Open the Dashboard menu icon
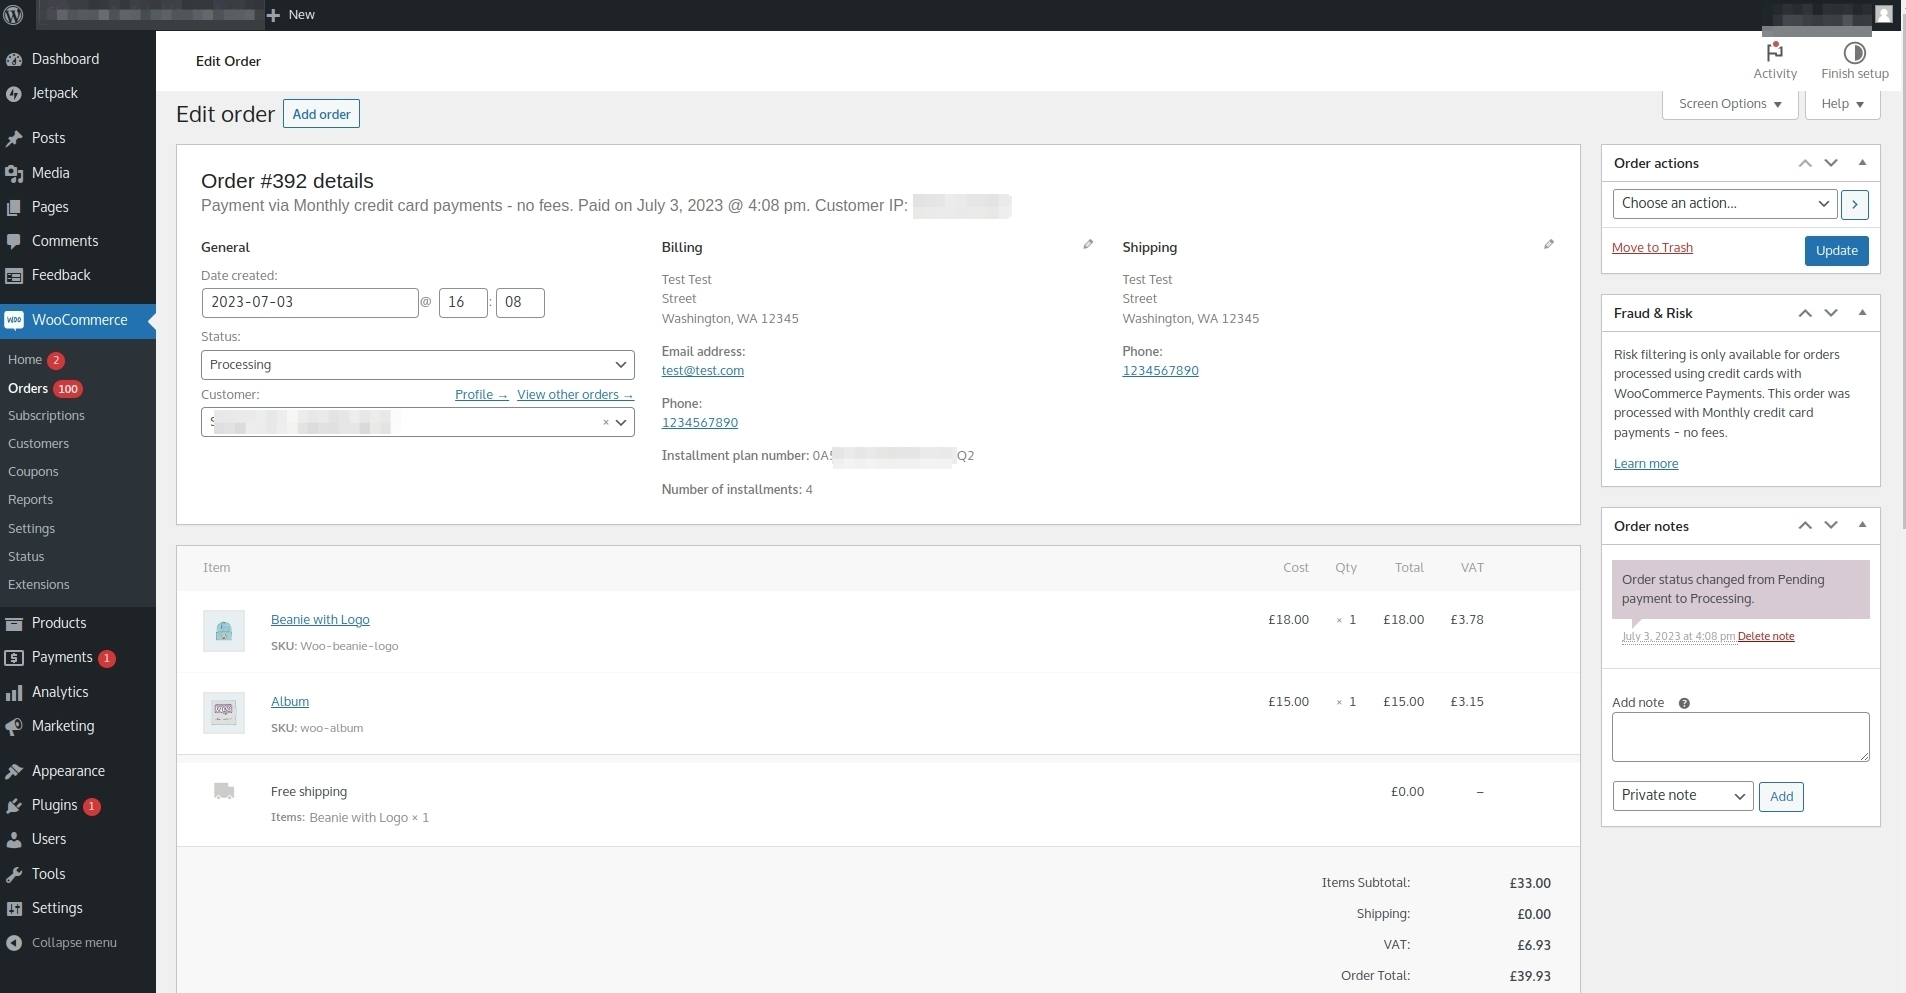This screenshot has height=993, width=1906. pos(14,59)
